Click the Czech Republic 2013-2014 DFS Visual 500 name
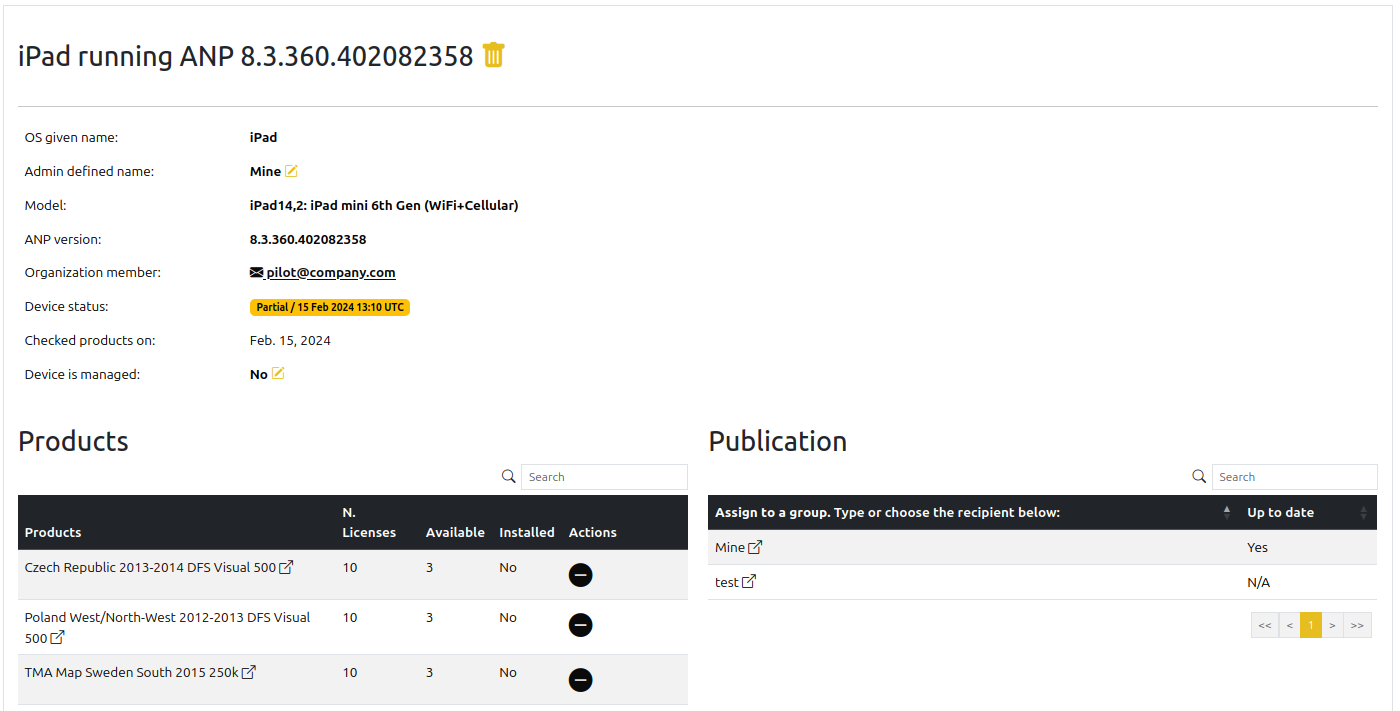The height and width of the screenshot is (711, 1400). pyautogui.click(x=150, y=567)
